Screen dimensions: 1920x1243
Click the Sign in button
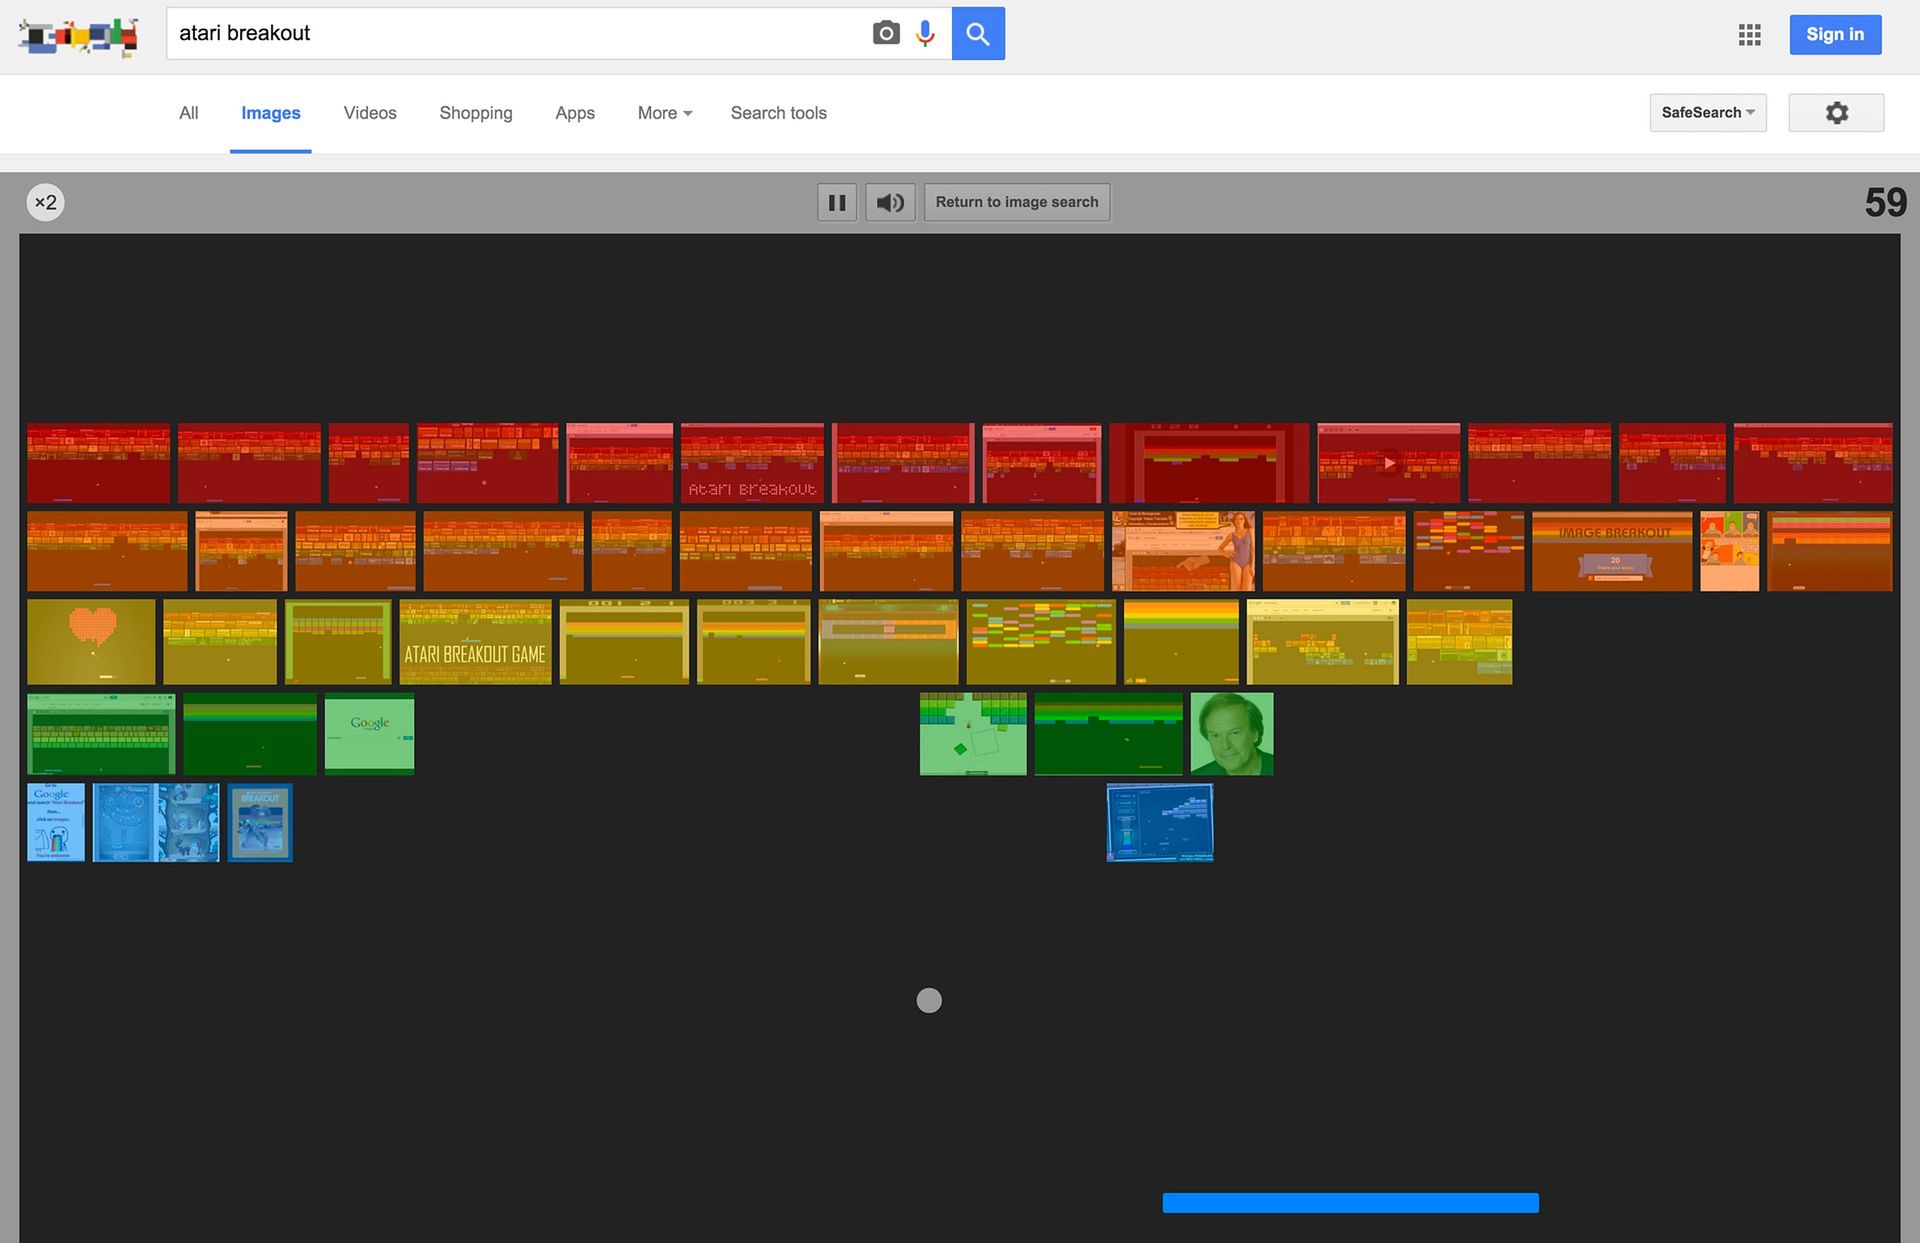pos(1834,35)
